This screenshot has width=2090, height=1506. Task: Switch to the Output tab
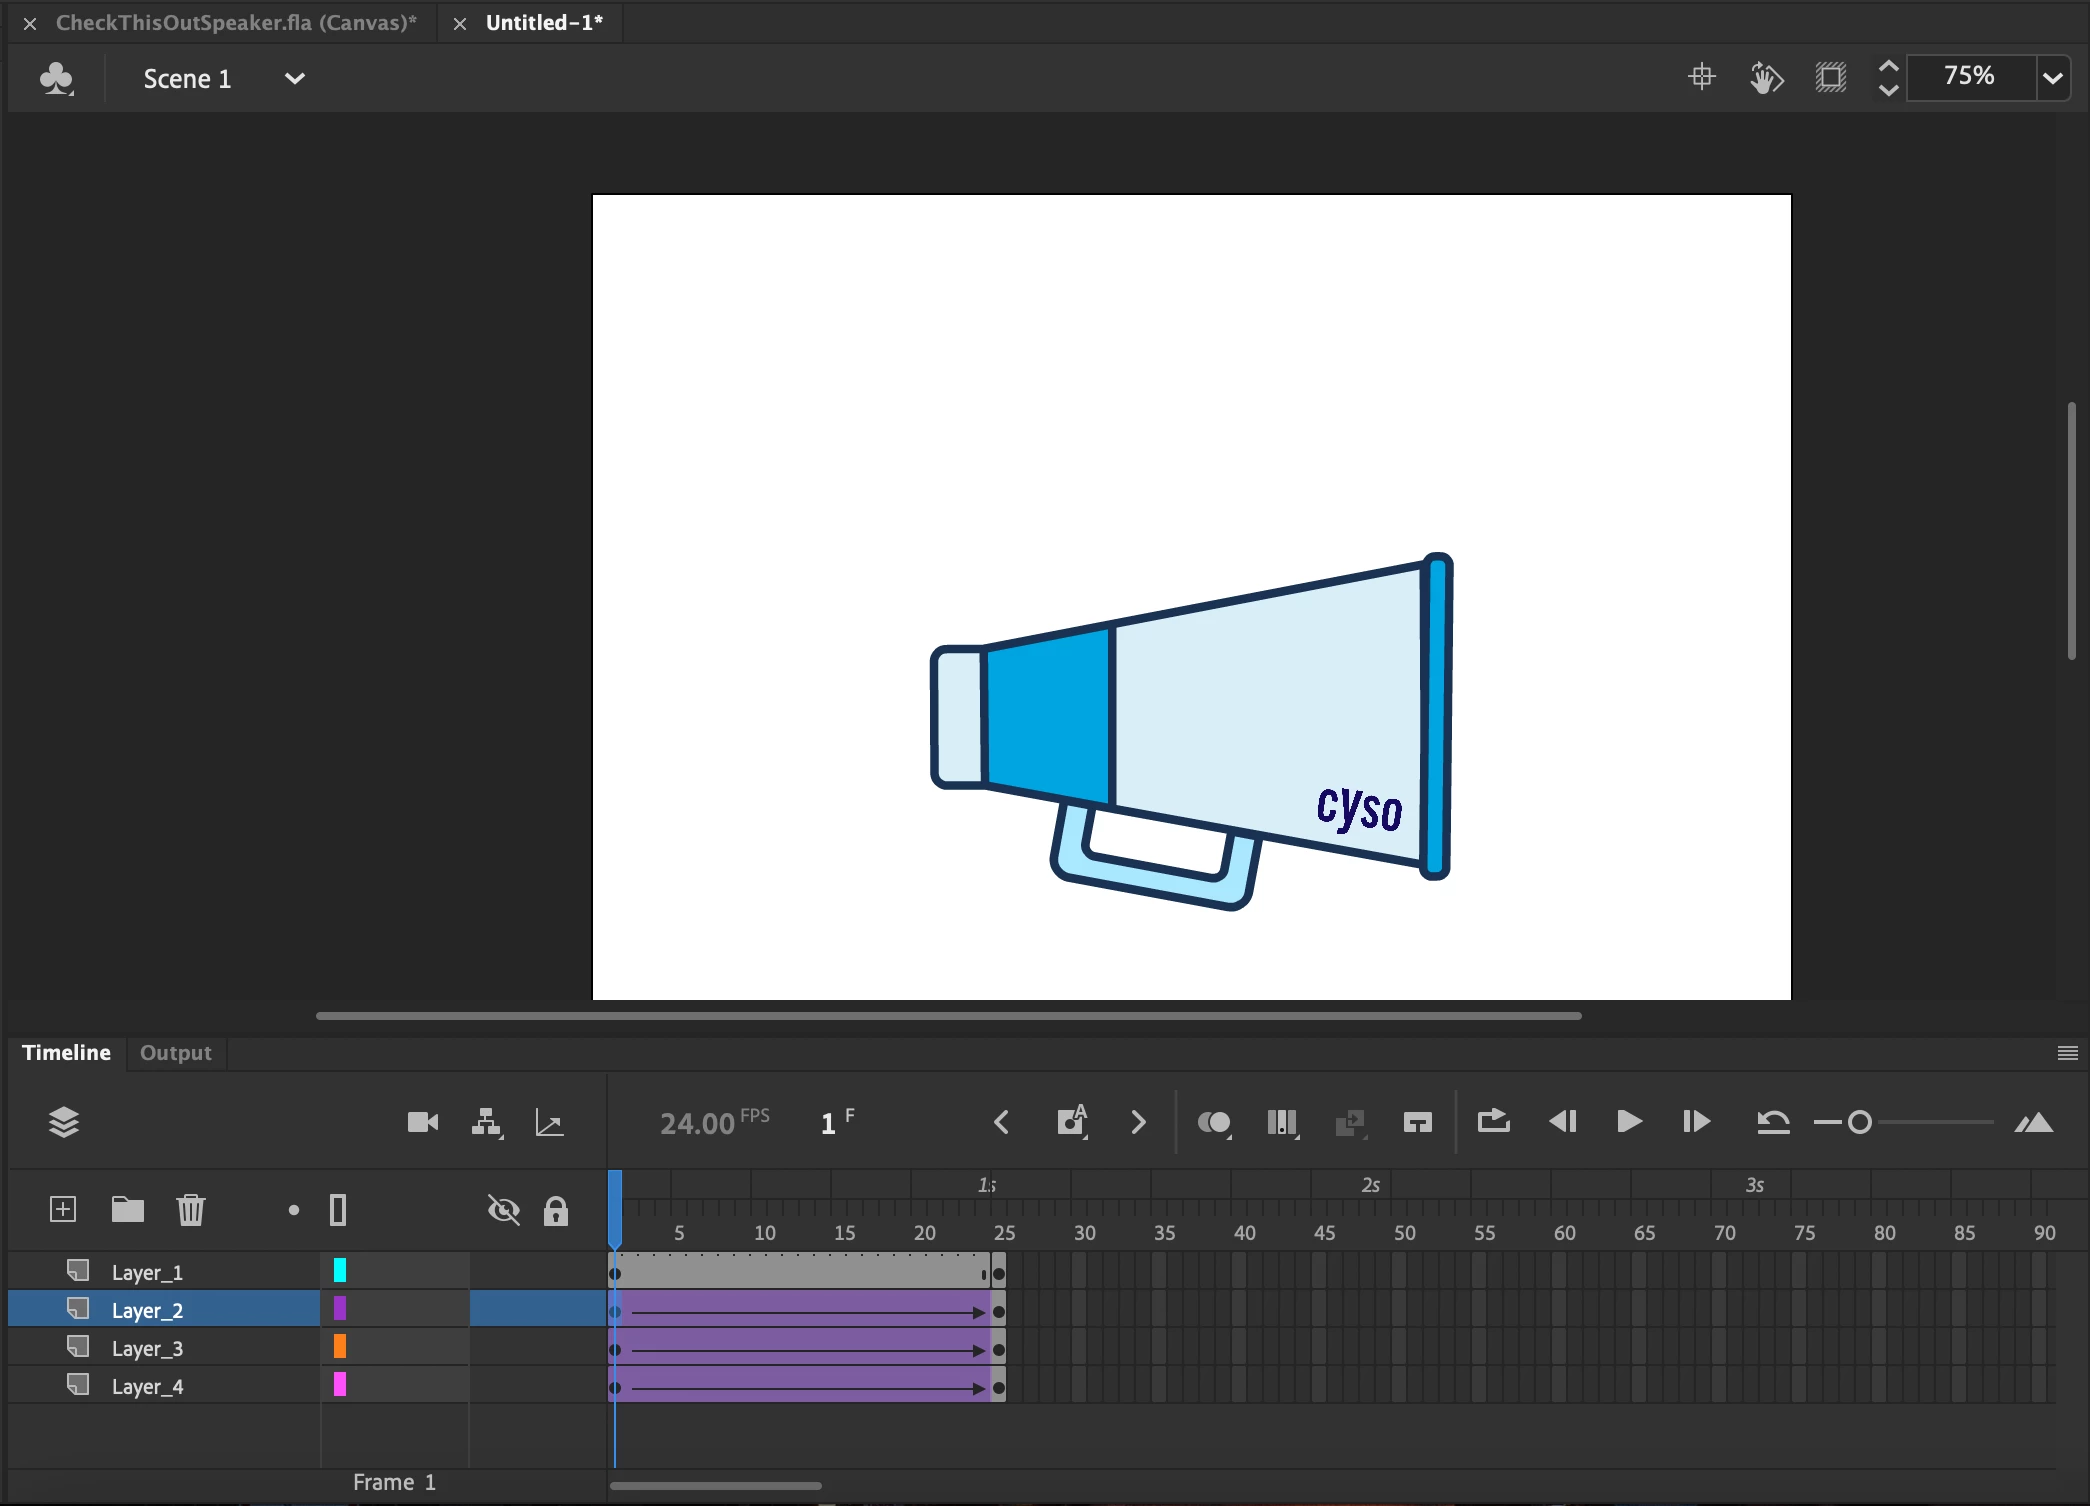175,1053
